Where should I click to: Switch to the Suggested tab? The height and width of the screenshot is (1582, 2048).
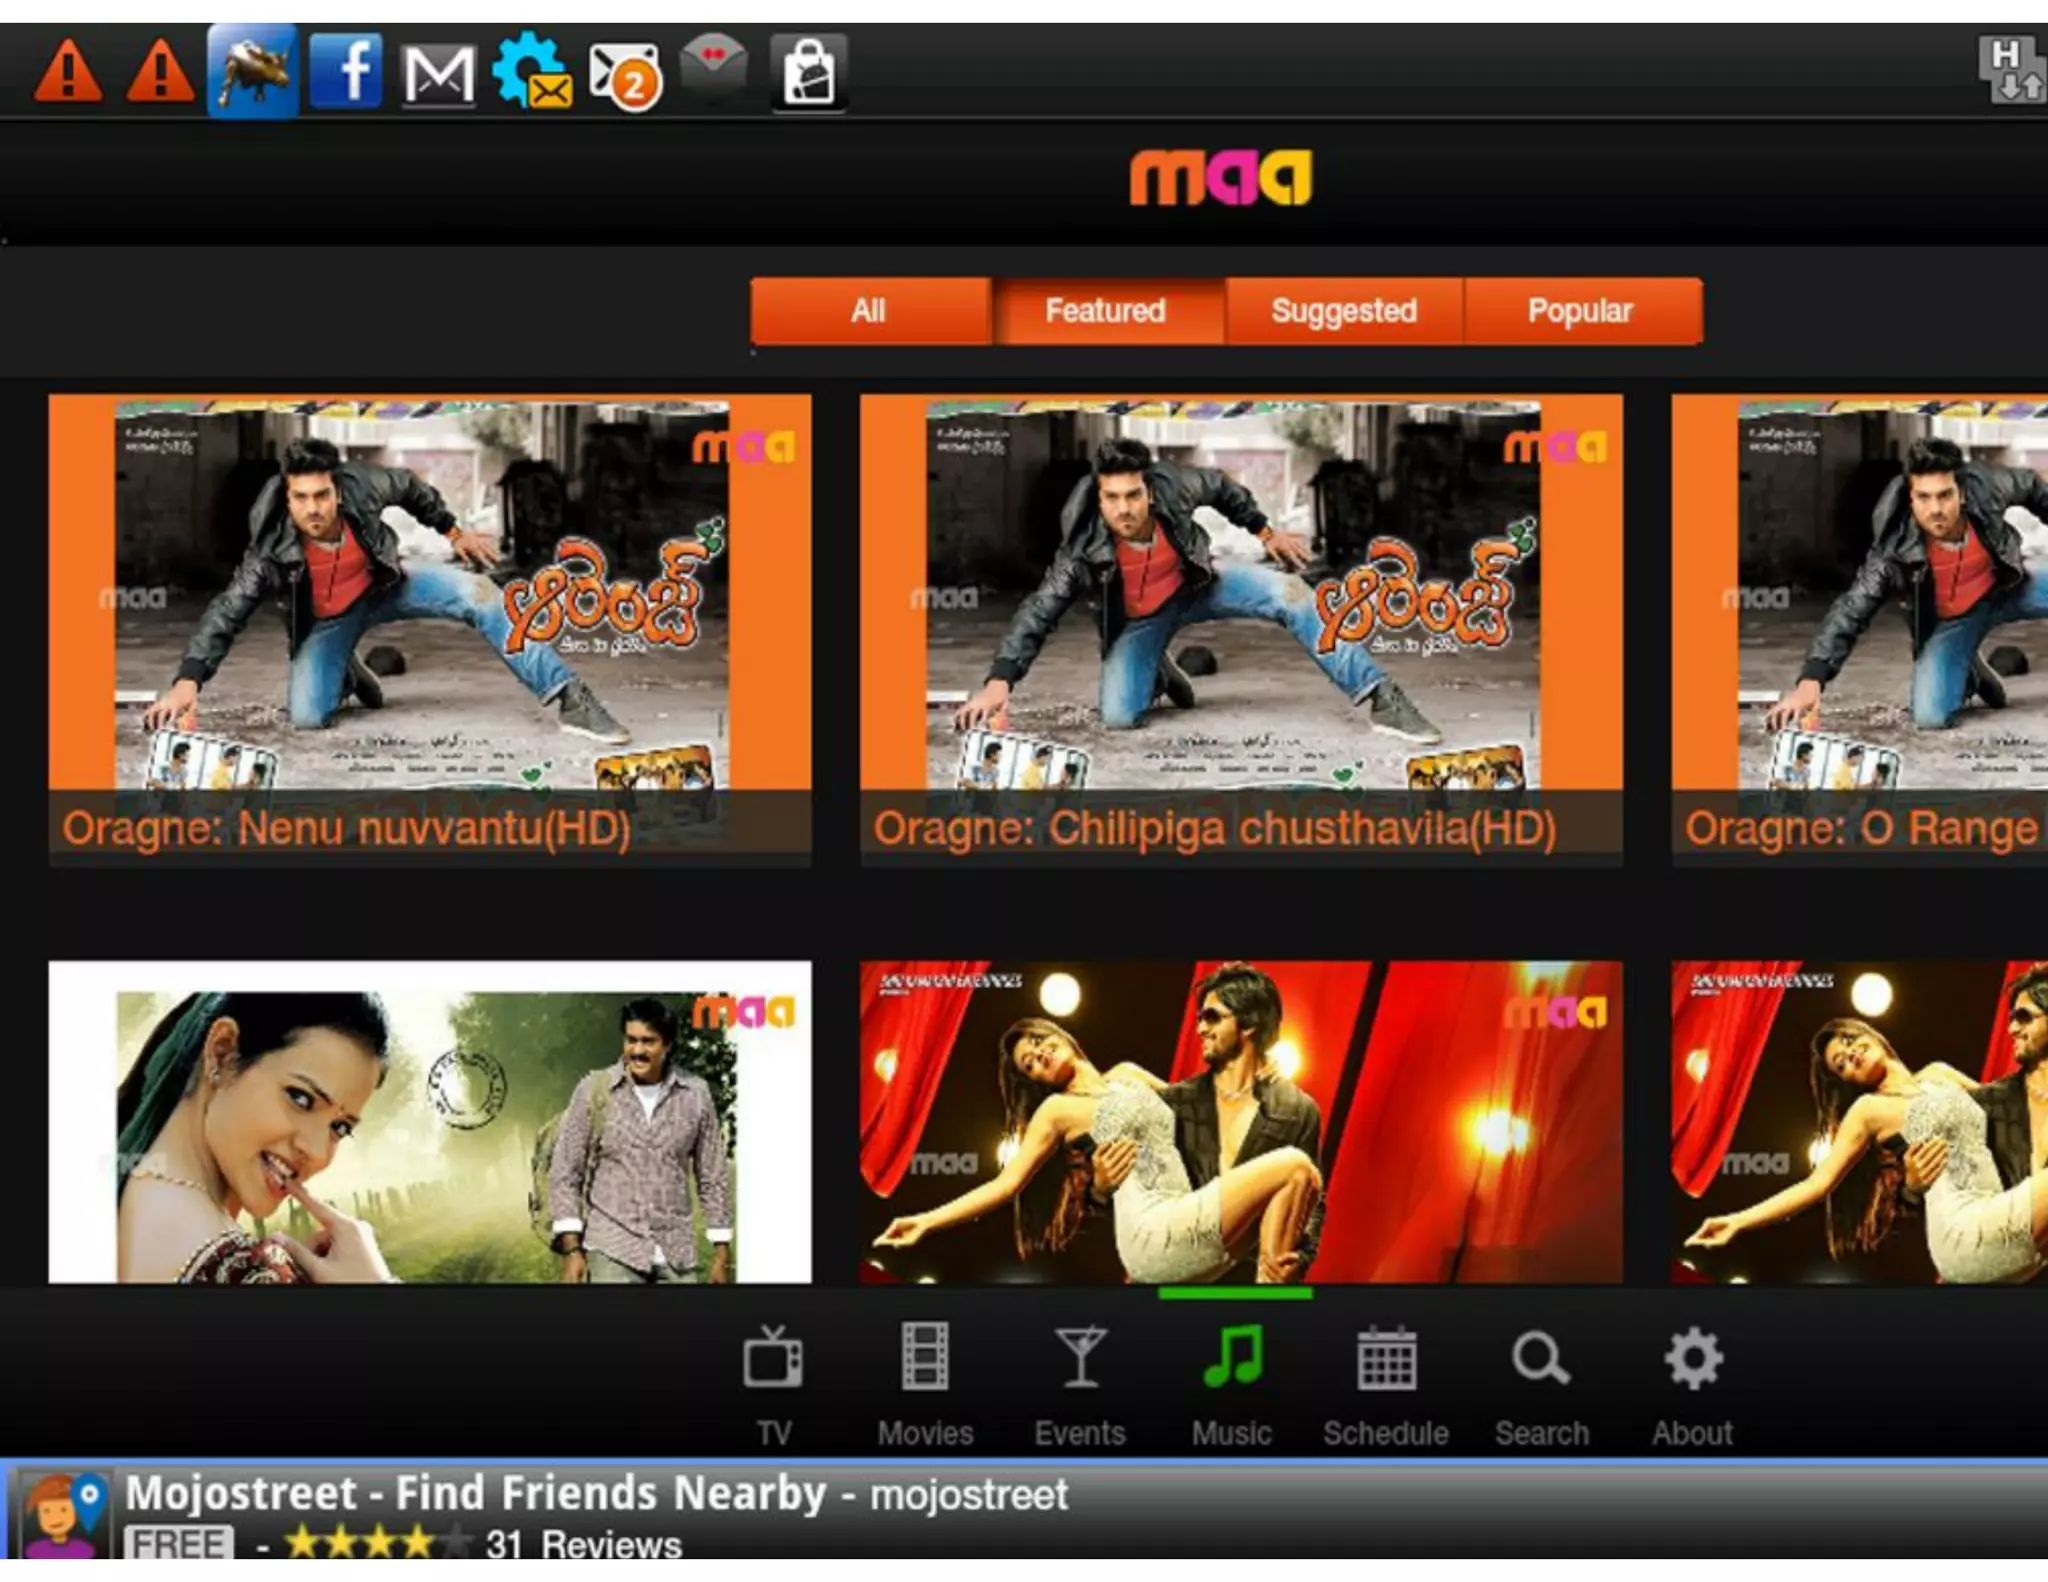(x=1343, y=311)
